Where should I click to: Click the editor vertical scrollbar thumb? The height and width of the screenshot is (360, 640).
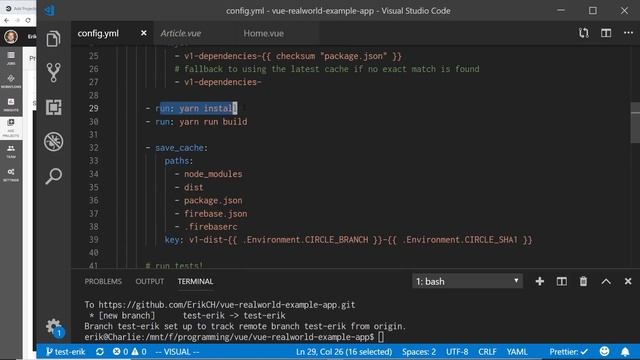(635, 122)
